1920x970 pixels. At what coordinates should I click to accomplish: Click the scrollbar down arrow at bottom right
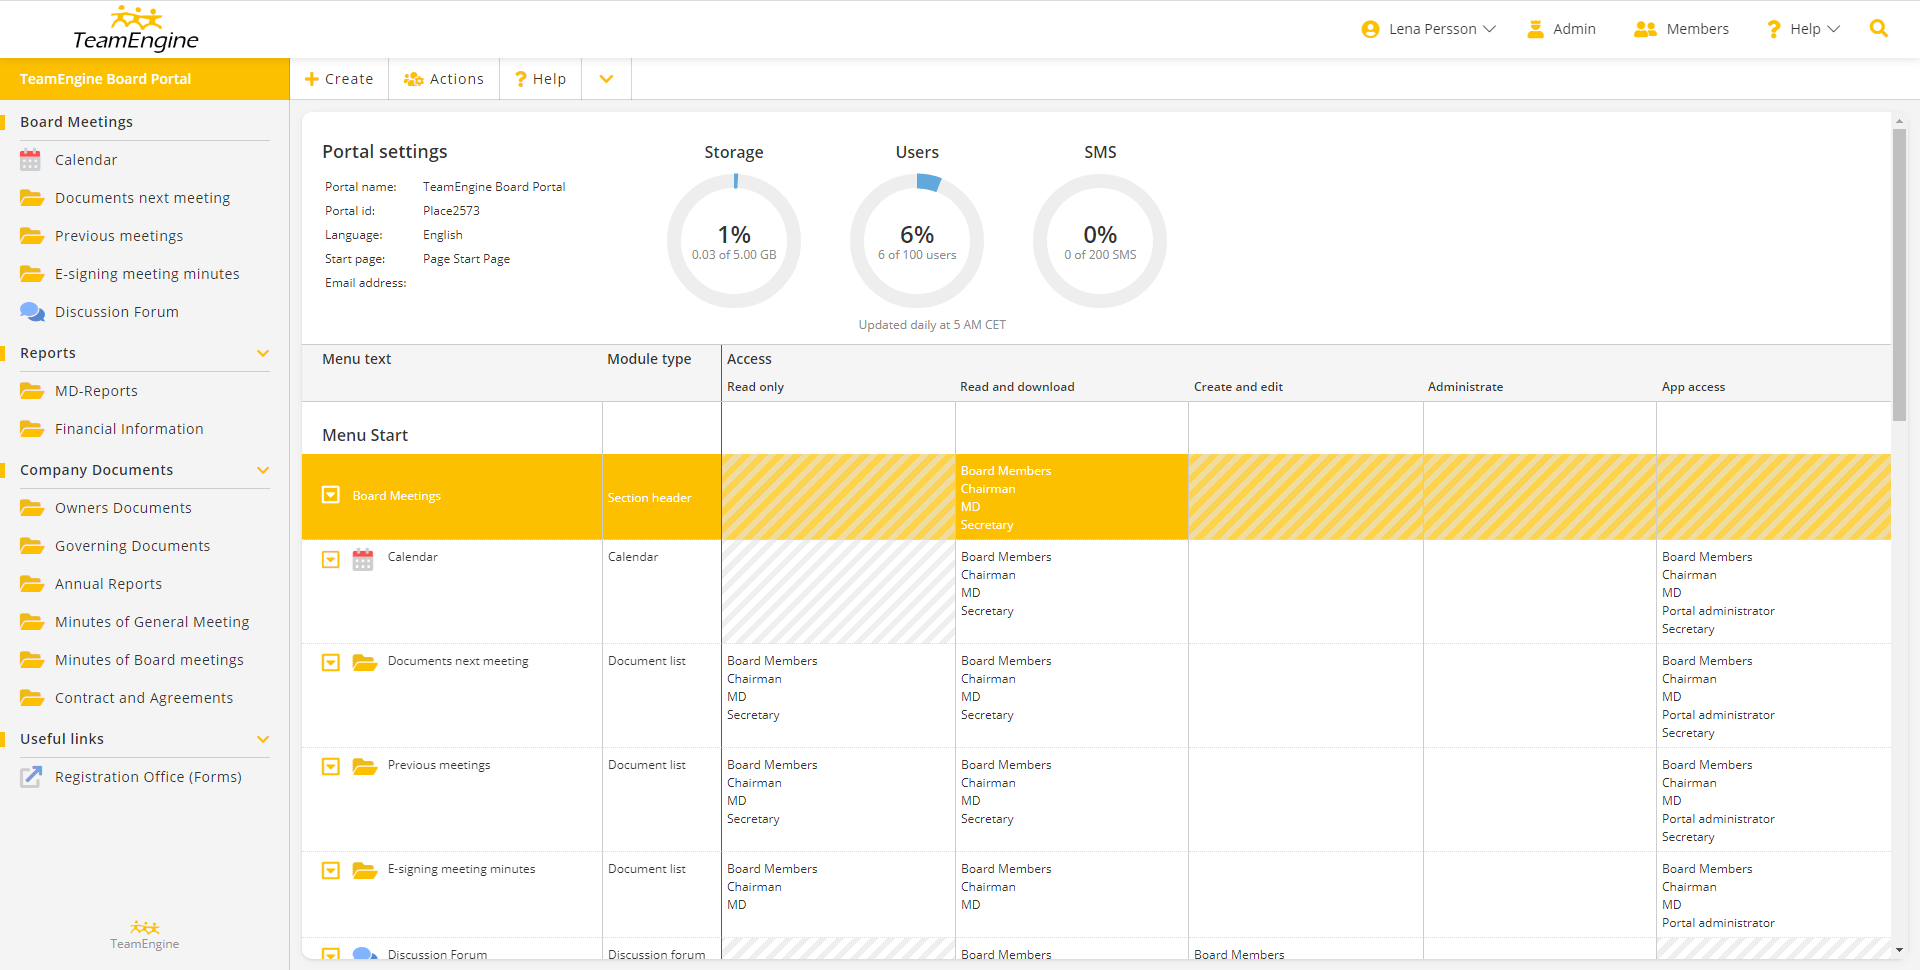tap(1899, 950)
